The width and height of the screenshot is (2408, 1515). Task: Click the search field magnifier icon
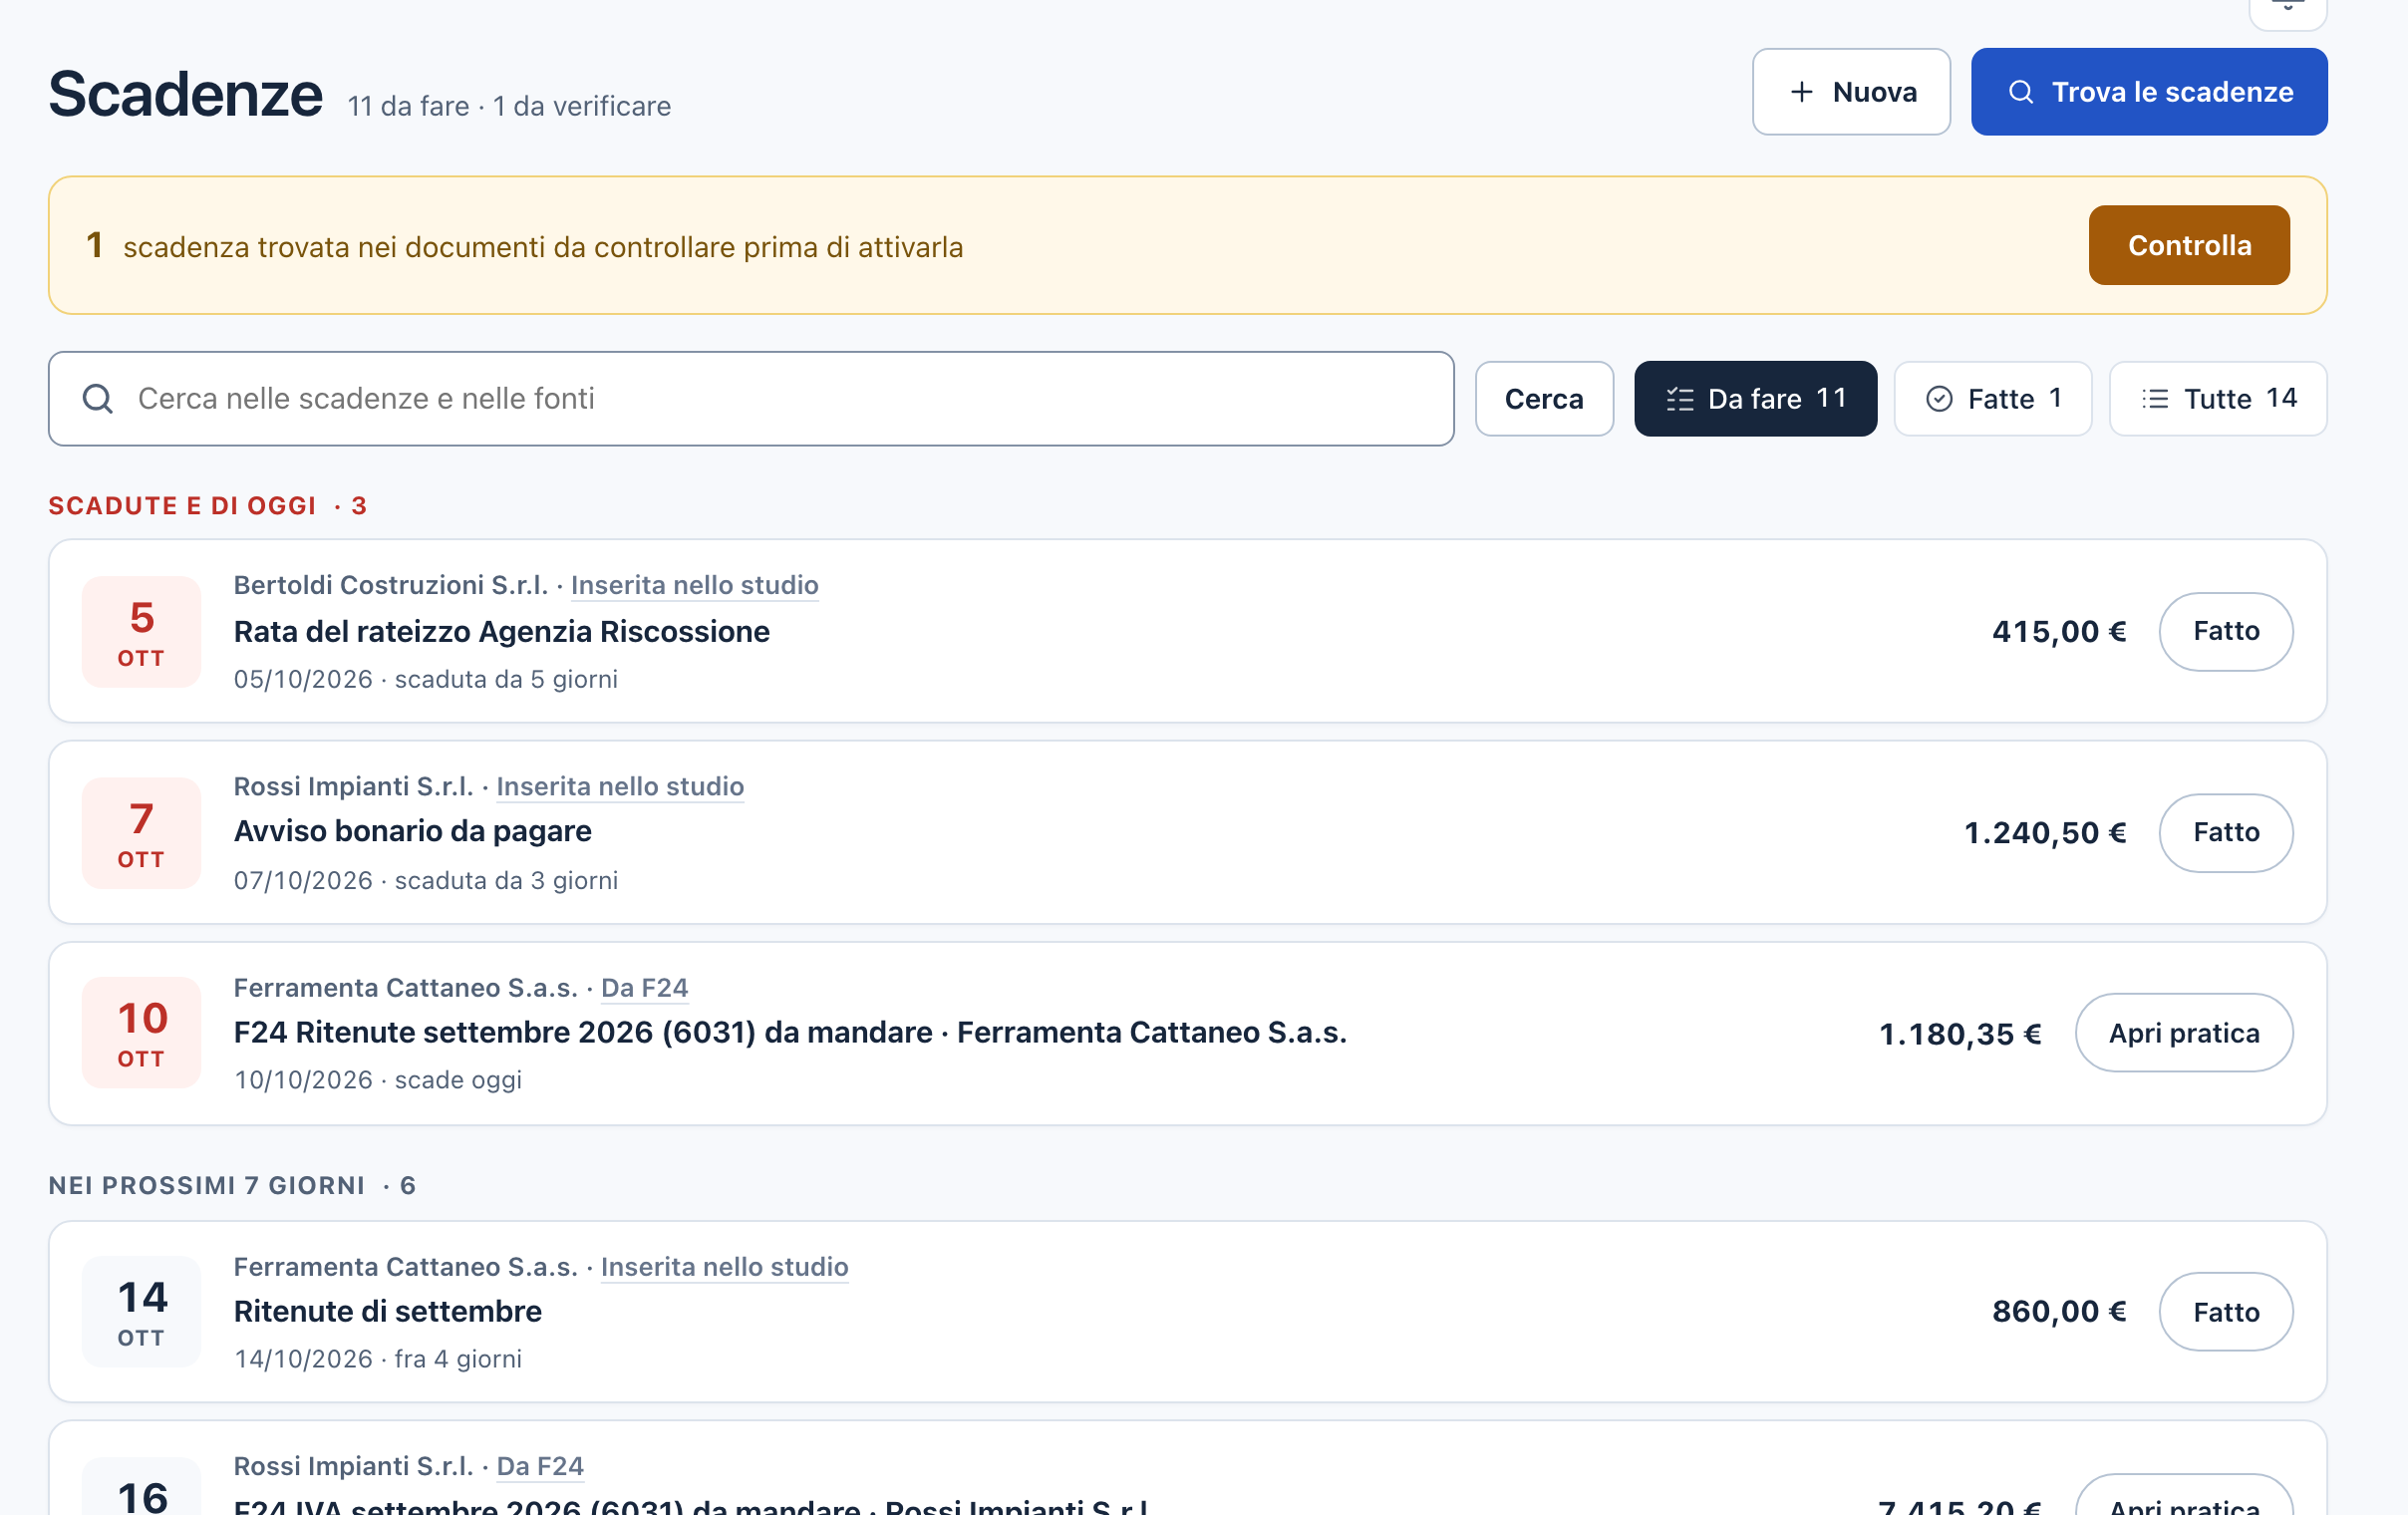[98, 399]
